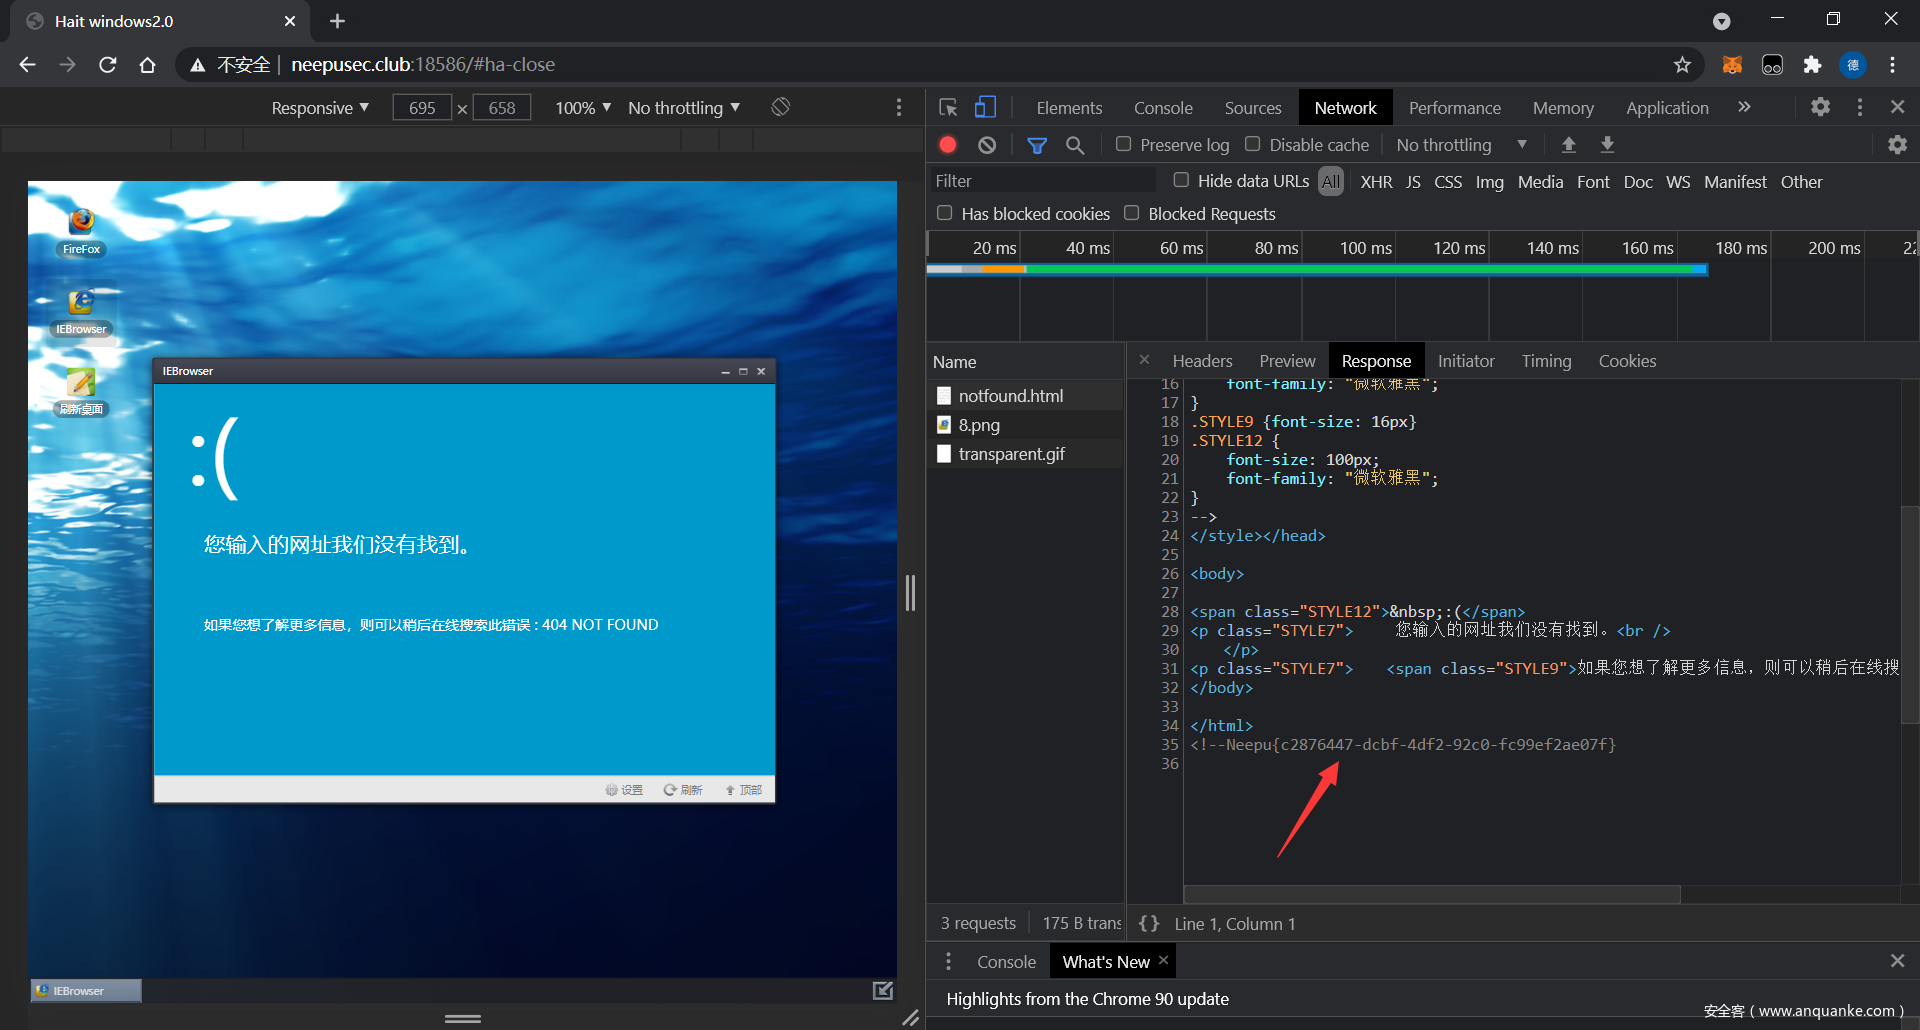The width and height of the screenshot is (1920, 1030).
Task: Stop recording network log
Action: click(x=948, y=145)
